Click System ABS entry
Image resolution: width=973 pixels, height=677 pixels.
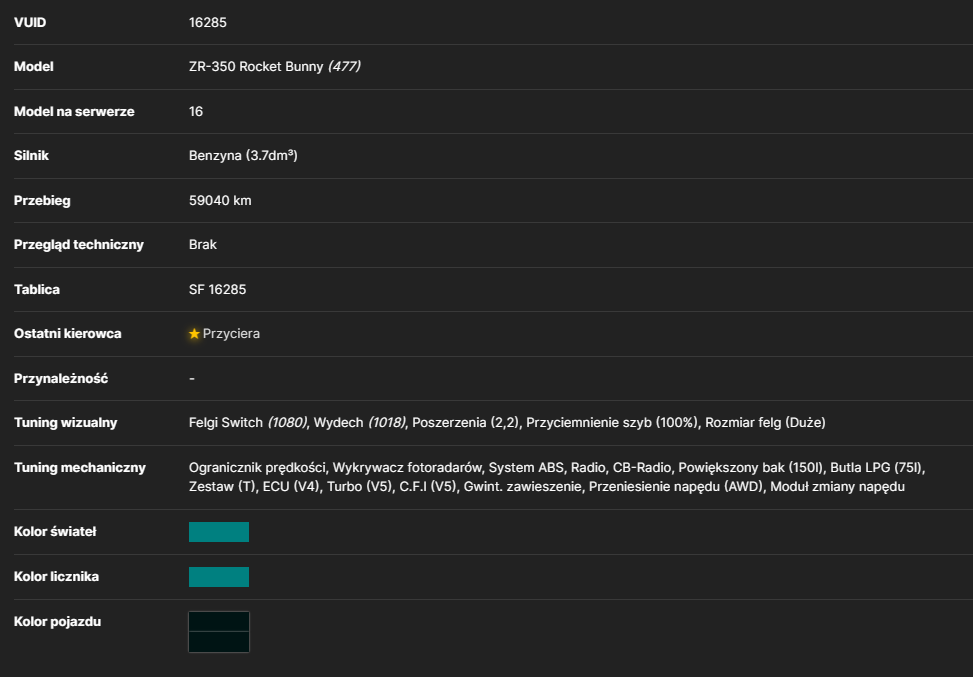526,468
